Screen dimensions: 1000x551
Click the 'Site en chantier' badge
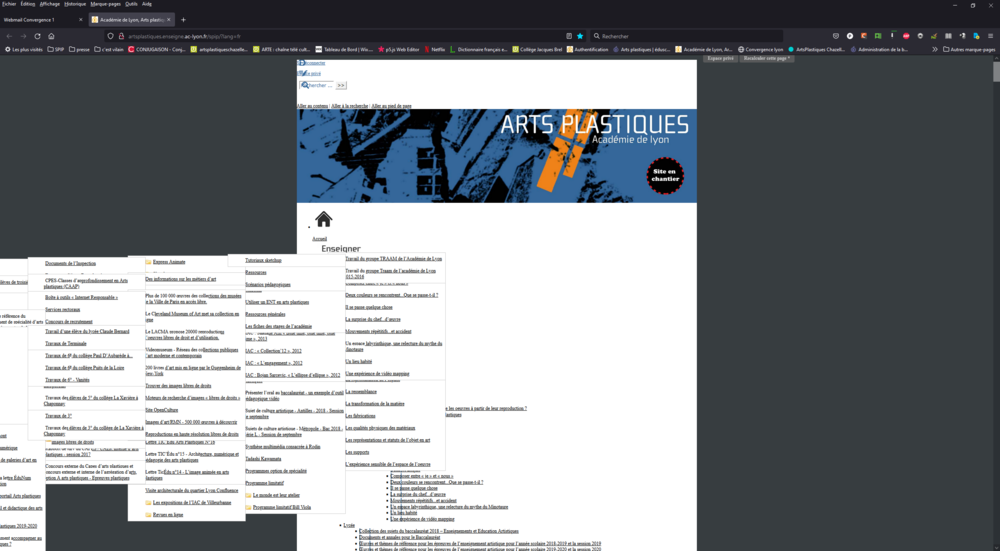(x=665, y=175)
